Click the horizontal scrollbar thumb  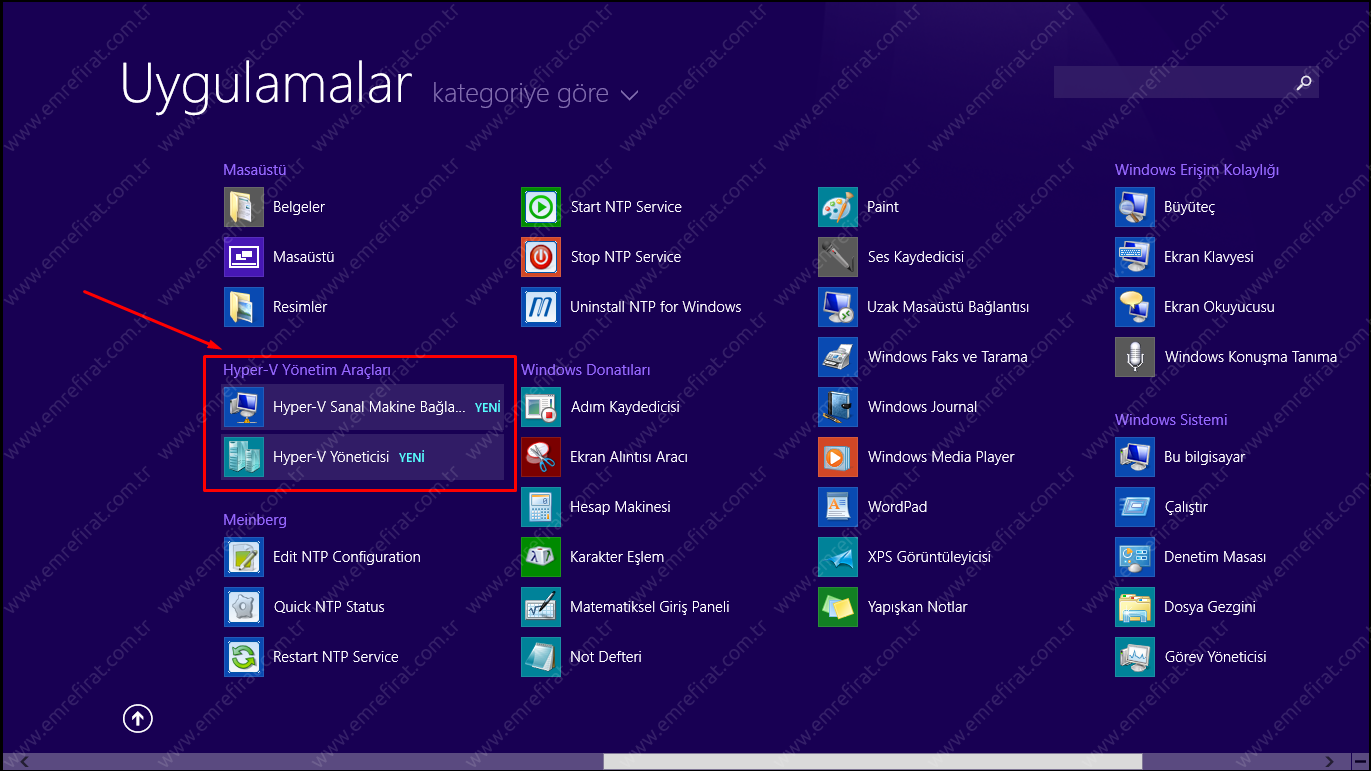[870, 762]
